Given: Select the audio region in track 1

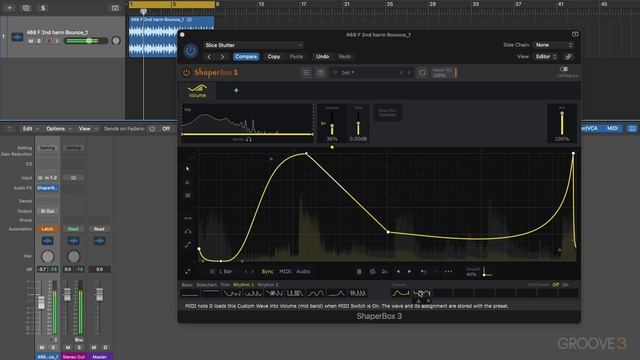Looking at the screenshot, I should [172, 36].
